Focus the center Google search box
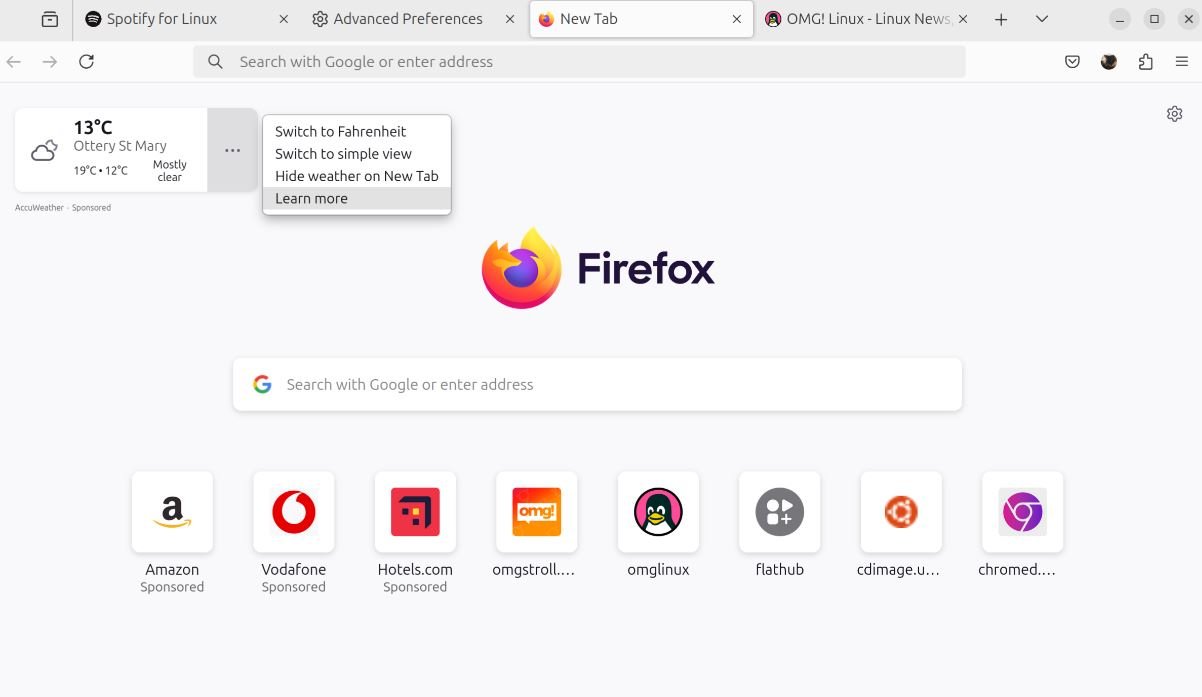Image resolution: width=1202 pixels, height=697 pixels. [597, 384]
